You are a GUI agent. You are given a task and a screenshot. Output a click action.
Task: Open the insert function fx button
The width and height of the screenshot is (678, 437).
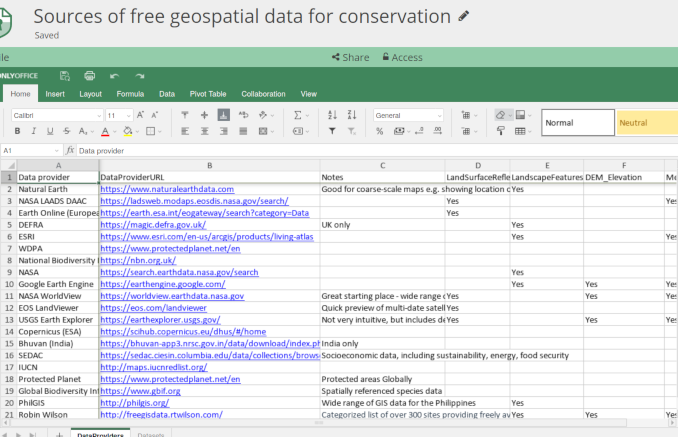[70, 150]
